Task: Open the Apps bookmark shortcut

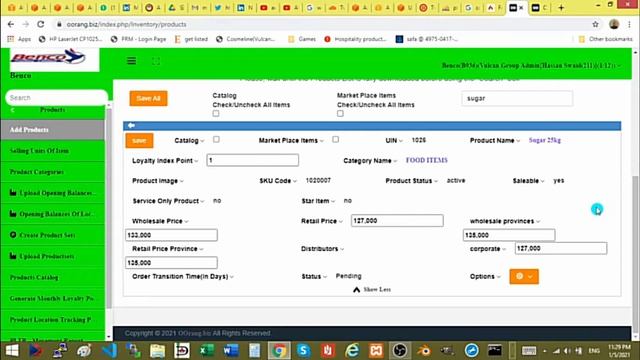Action: [x=19, y=39]
